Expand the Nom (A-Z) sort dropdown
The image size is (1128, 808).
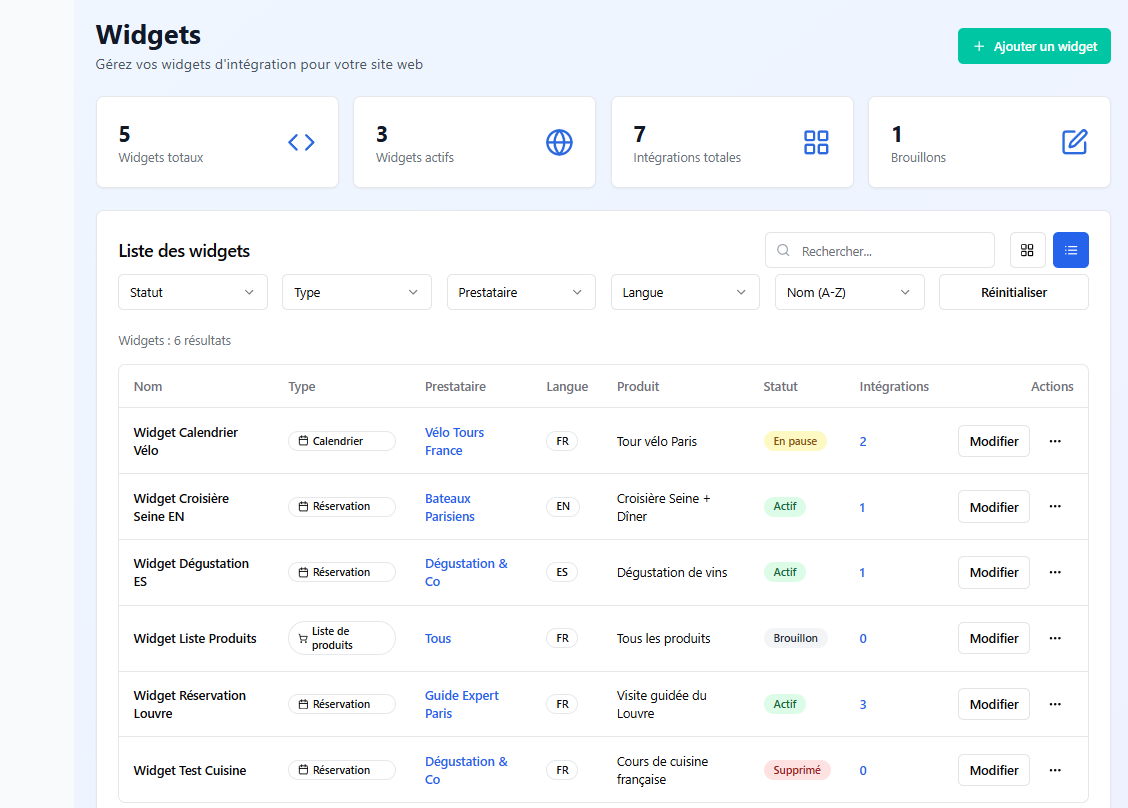(x=849, y=292)
